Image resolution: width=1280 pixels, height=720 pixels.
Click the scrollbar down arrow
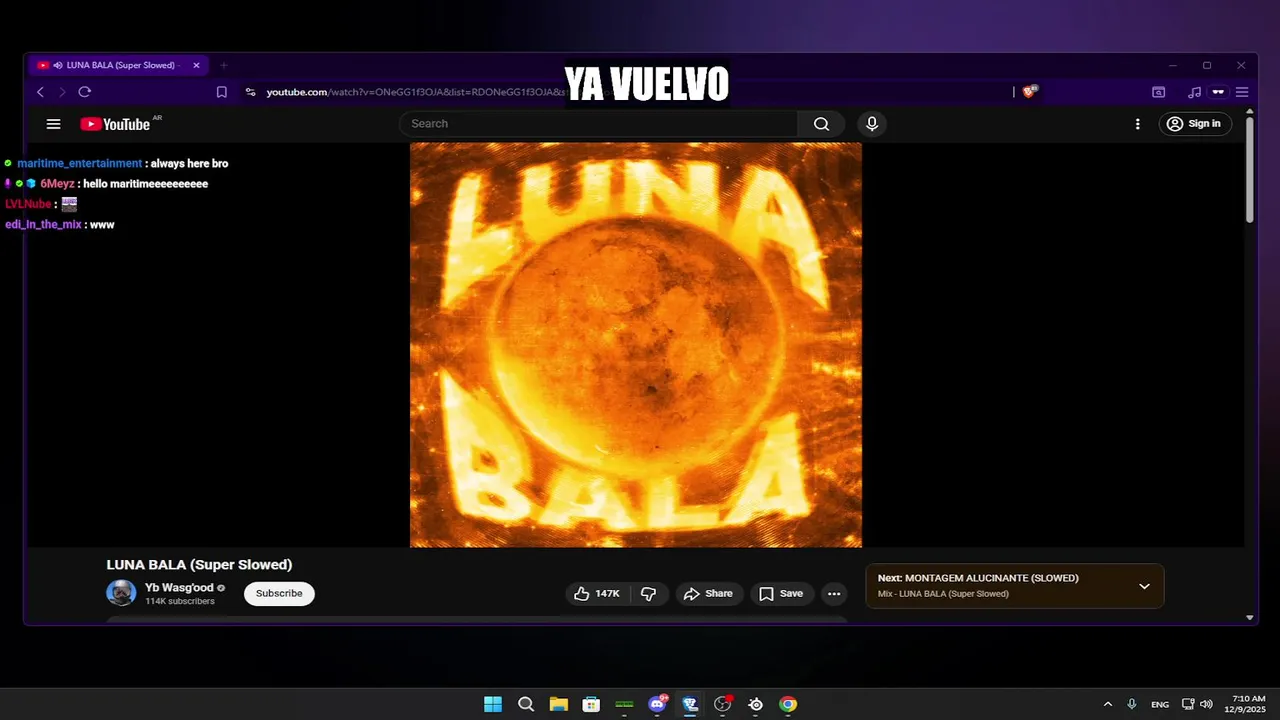point(1249,618)
